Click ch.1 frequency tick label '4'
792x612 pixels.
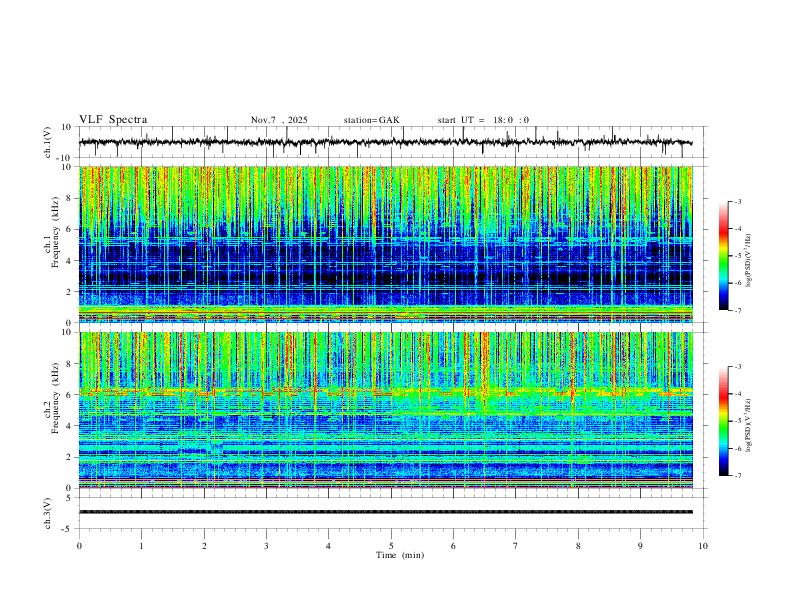[x=71, y=261]
